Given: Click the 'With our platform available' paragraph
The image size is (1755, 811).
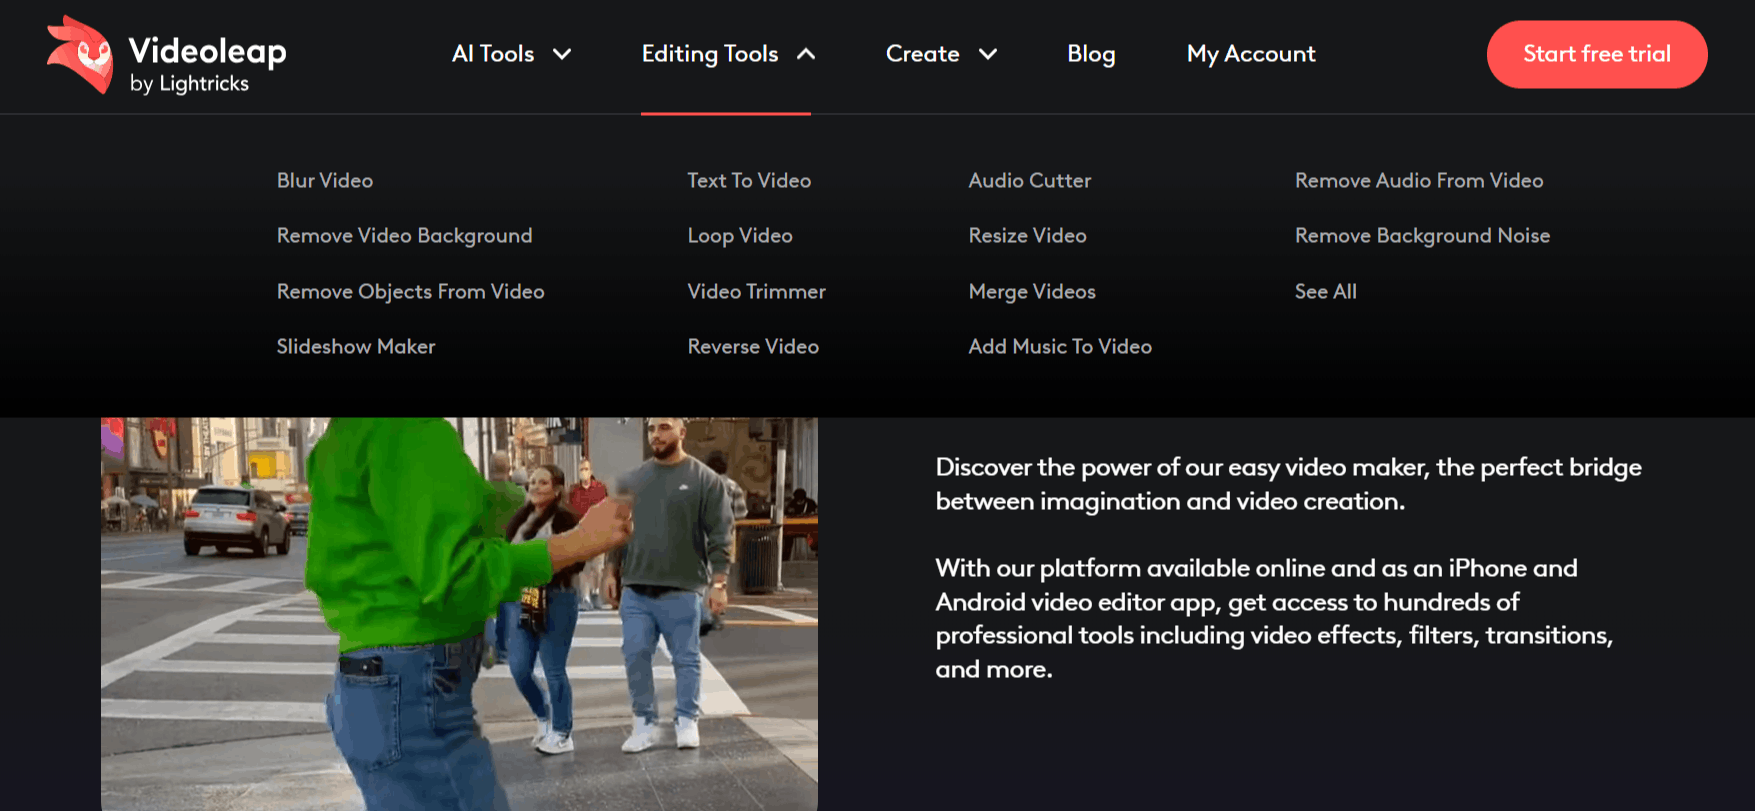Looking at the screenshot, I should (x=1274, y=619).
